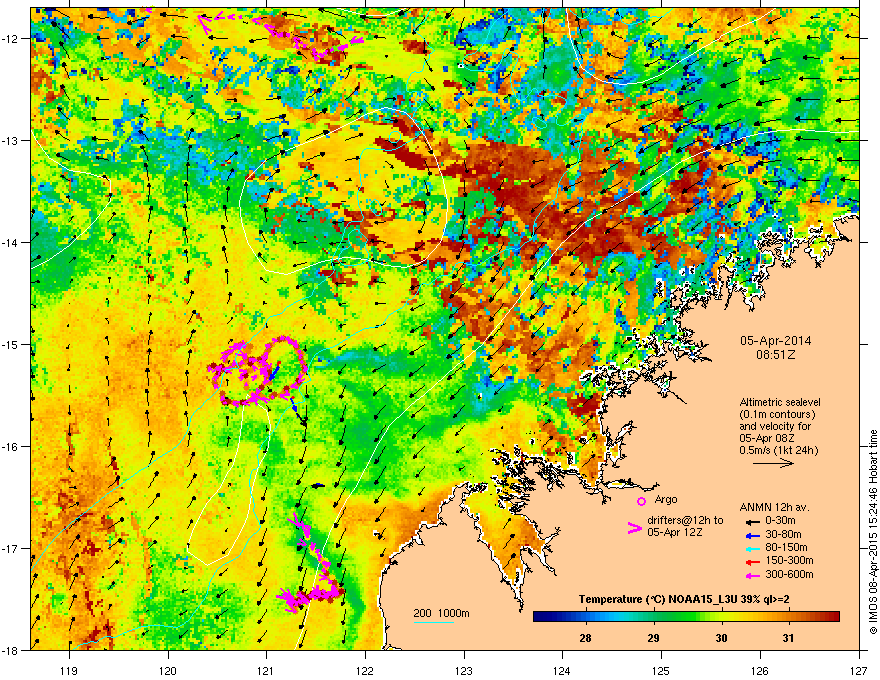Click the '05-Apr 12Z' legend label
This screenshot has height=680, width=880.
click(x=675, y=532)
